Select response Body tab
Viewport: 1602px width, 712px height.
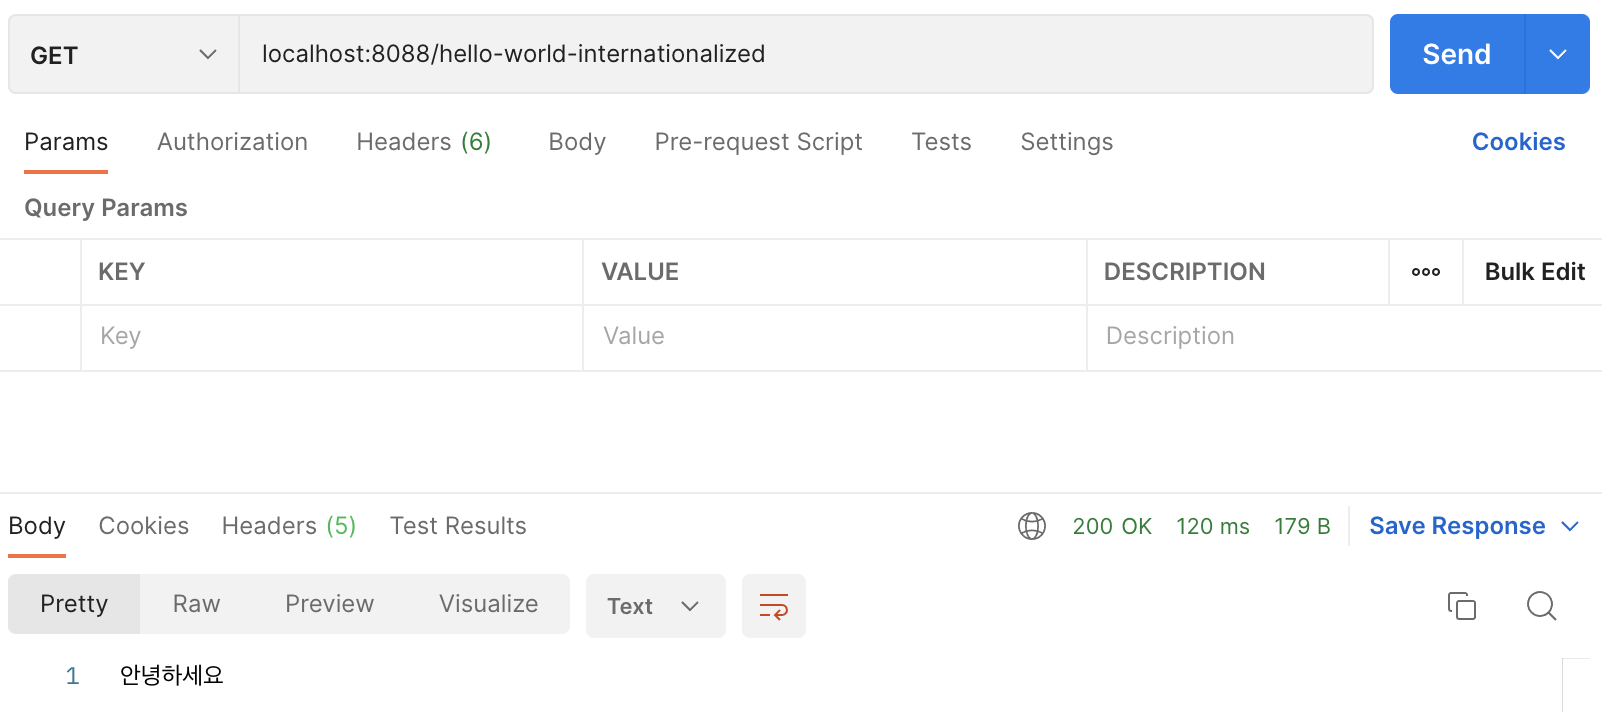pyautogui.click(x=37, y=526)
